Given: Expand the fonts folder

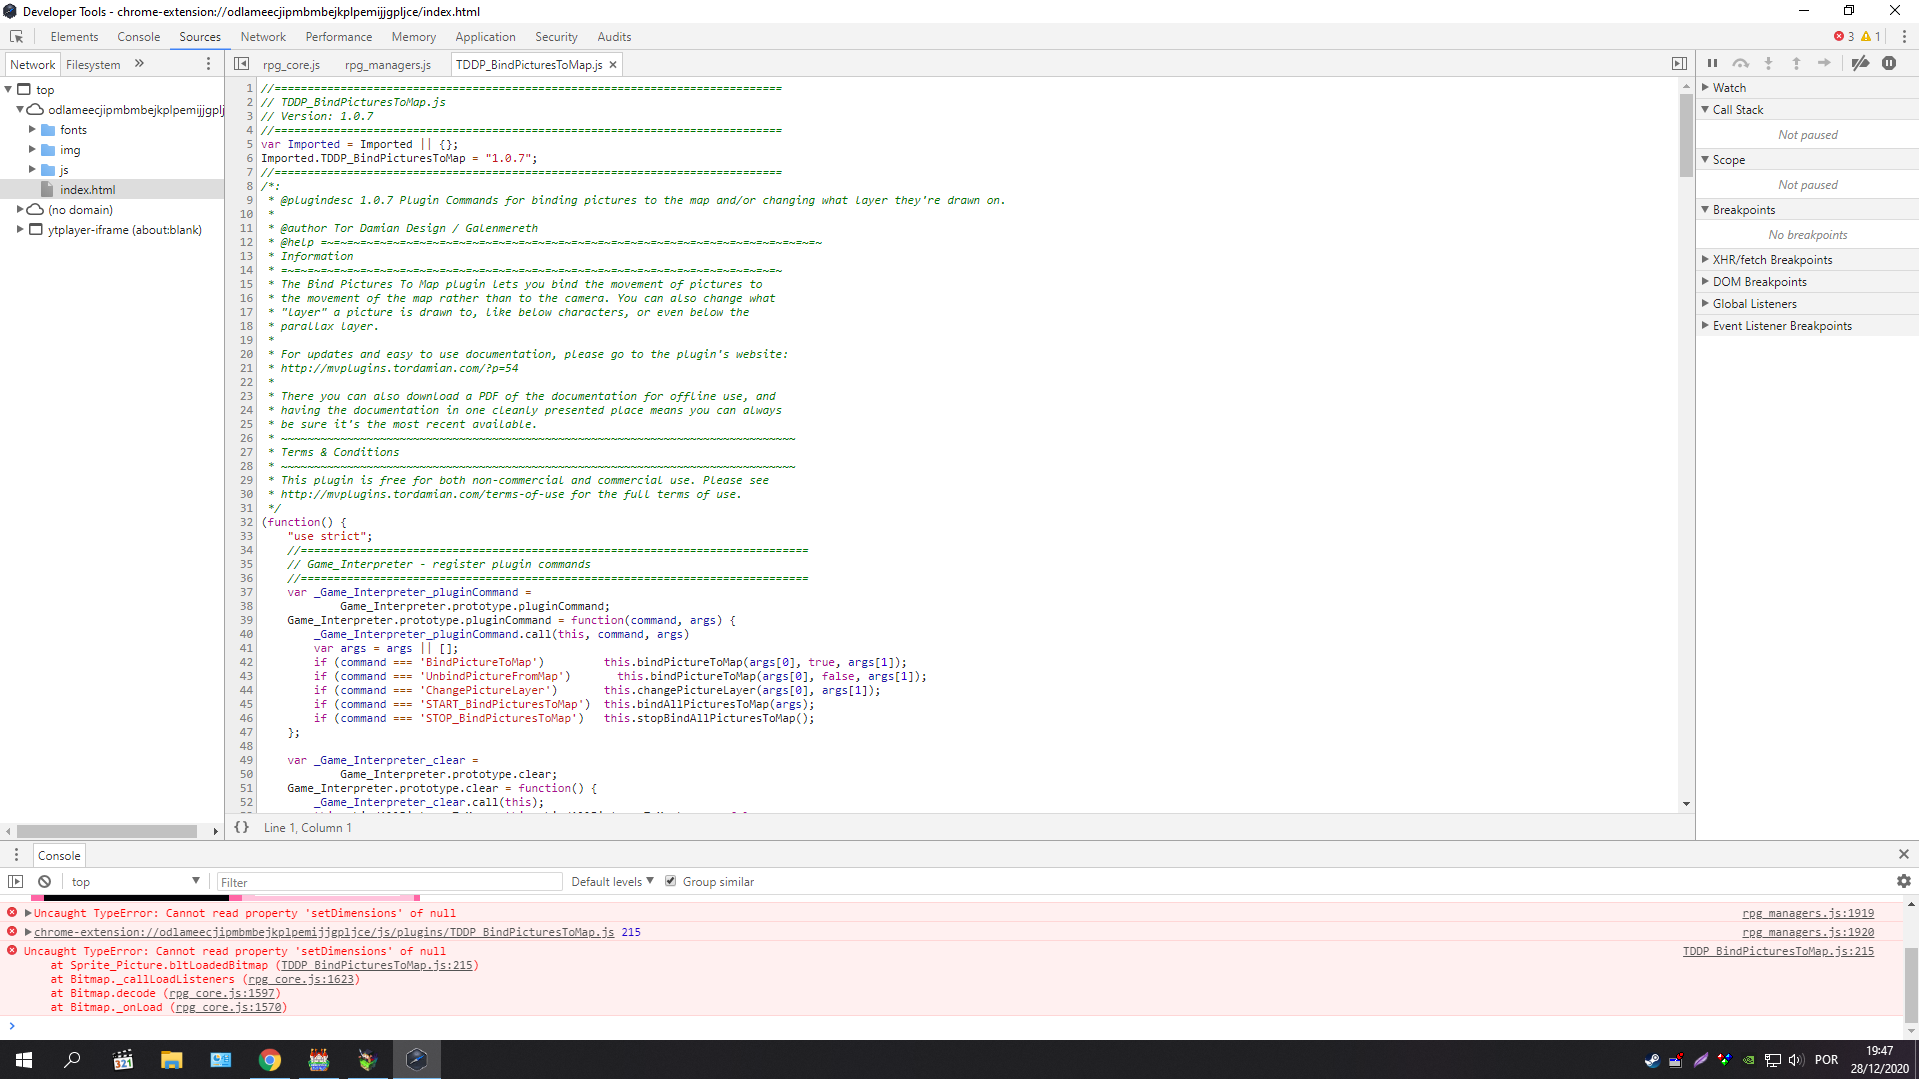Looking at the screenshot, I should (x=32, y=129).
